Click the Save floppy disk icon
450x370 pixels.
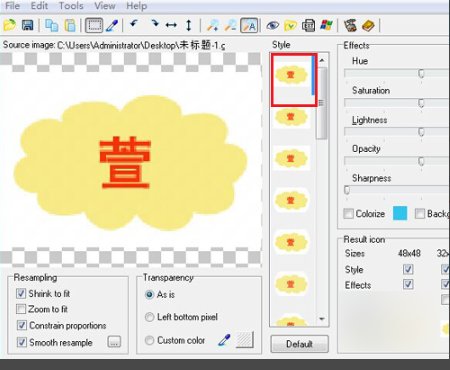[27, 25]
